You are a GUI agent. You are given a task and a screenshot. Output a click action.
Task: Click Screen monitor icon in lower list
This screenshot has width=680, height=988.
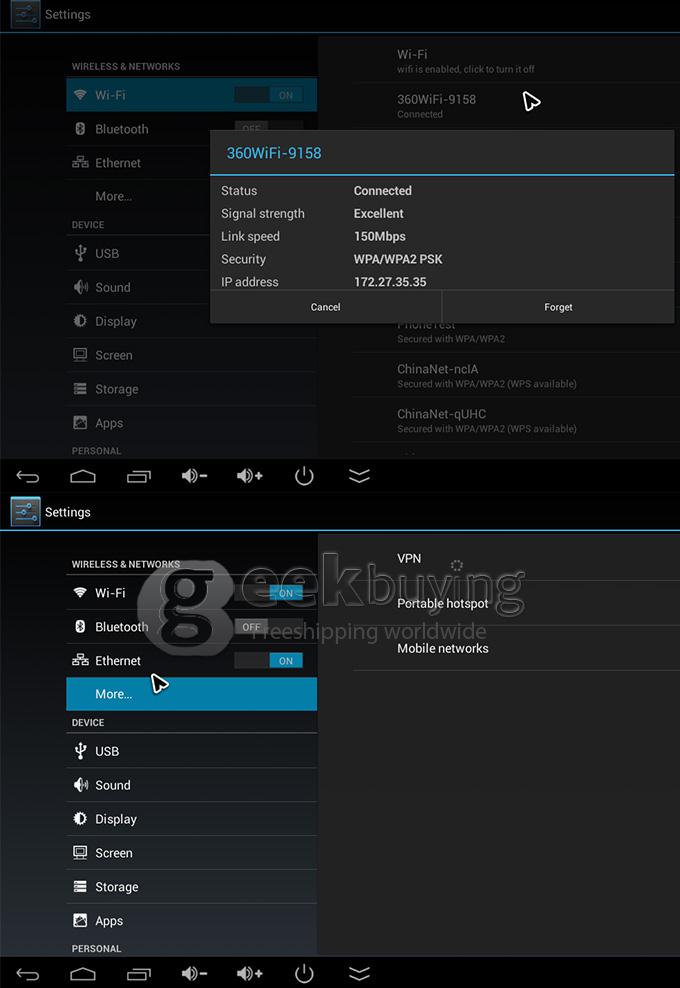click(x=80, y=853)
